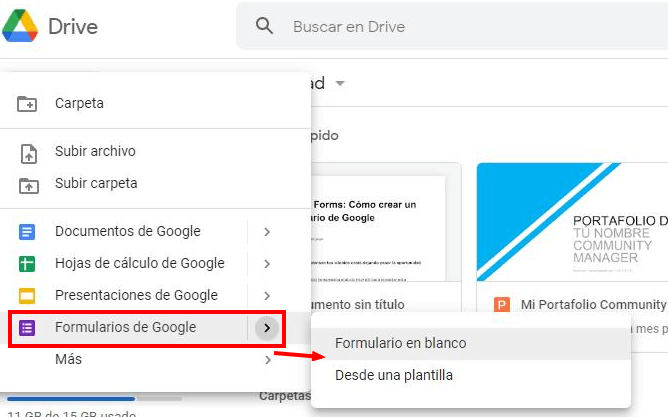Select Documentos de Google
The width and height of the screenshot is (668, 417).
(128, 231)
